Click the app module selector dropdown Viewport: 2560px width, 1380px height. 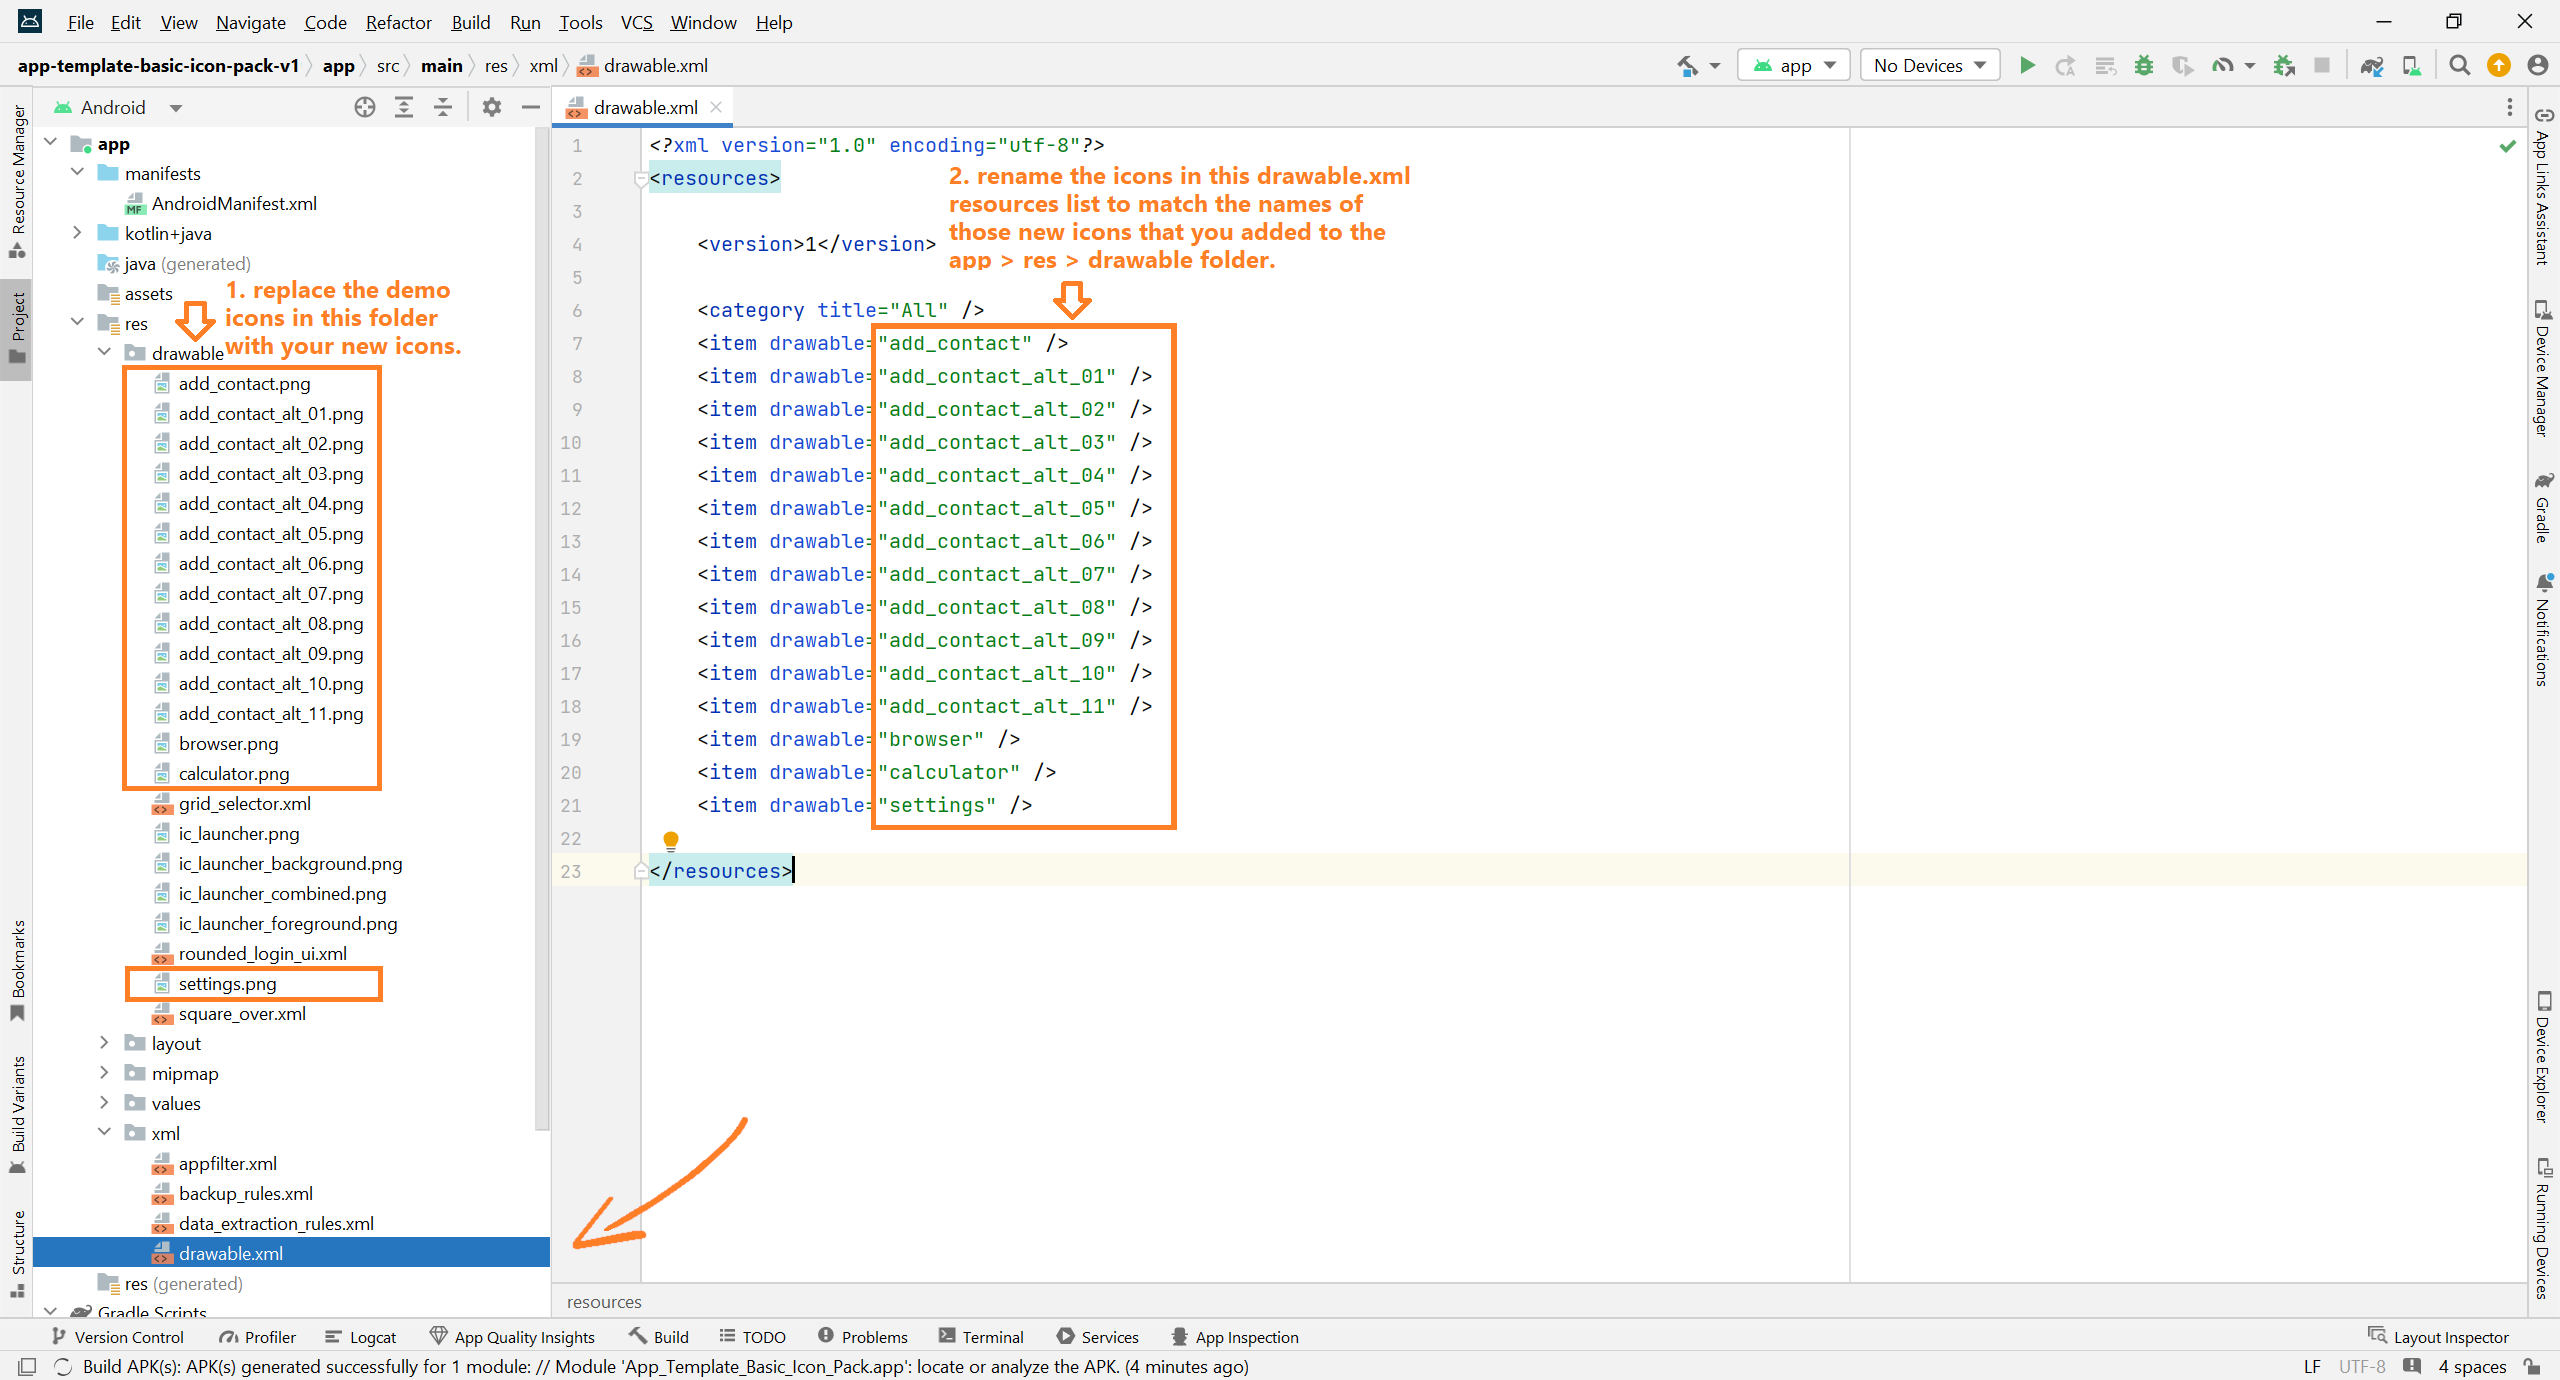coord(1792,65)
